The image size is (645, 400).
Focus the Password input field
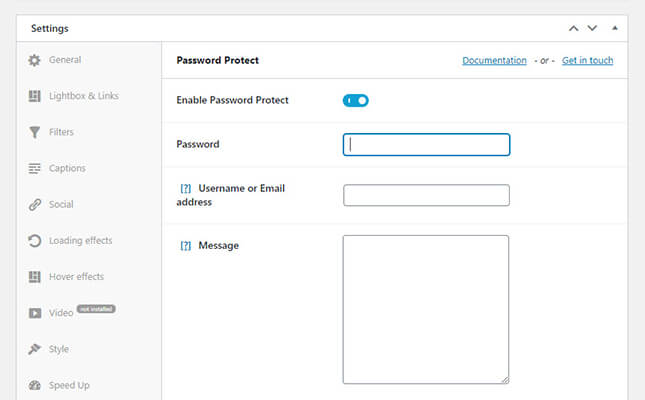click(x=426, y=144)
